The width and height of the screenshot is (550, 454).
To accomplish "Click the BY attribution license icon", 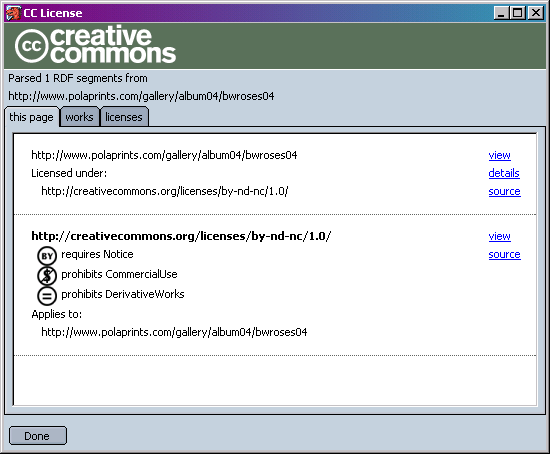I will [47, 256].
